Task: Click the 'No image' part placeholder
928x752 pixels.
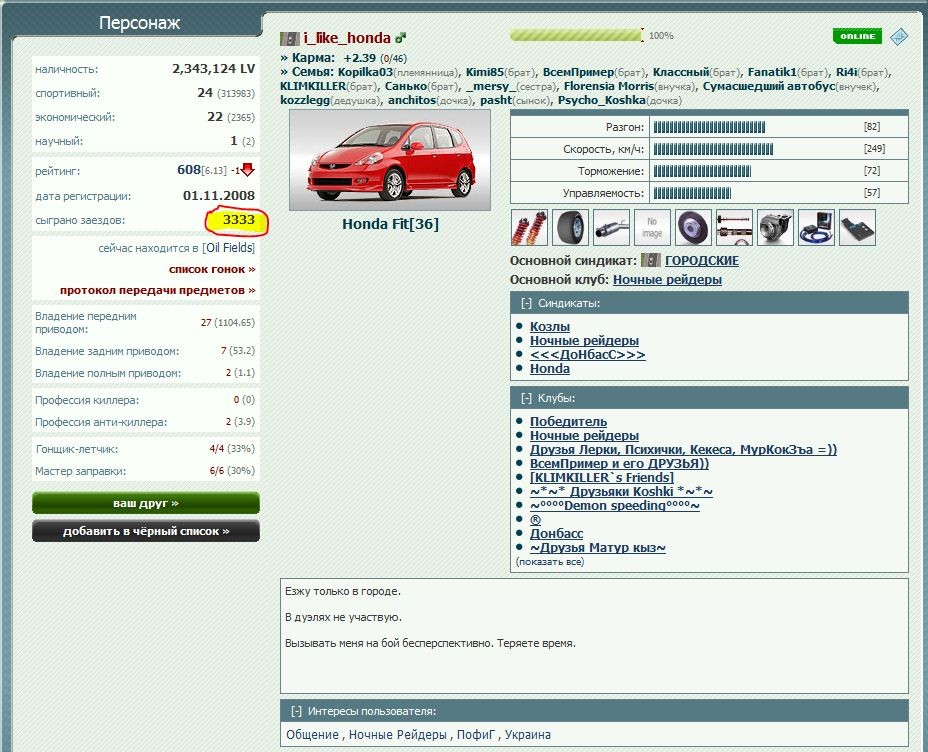Action: 652,227
